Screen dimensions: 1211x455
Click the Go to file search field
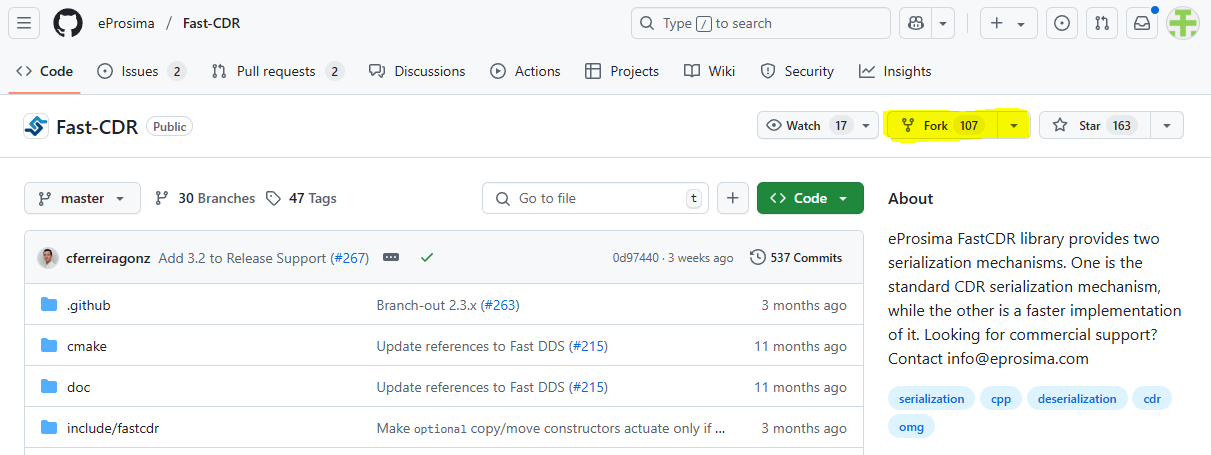595,198
